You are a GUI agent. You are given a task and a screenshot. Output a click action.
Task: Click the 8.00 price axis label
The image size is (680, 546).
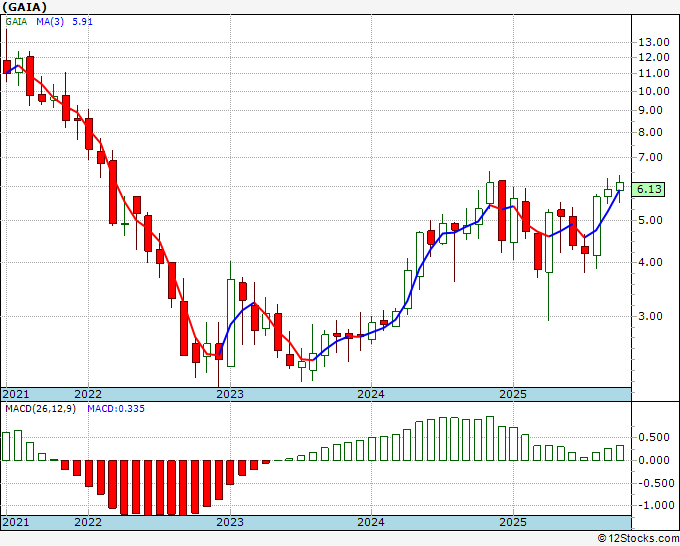pyautogui.click(x=650, y=132)
